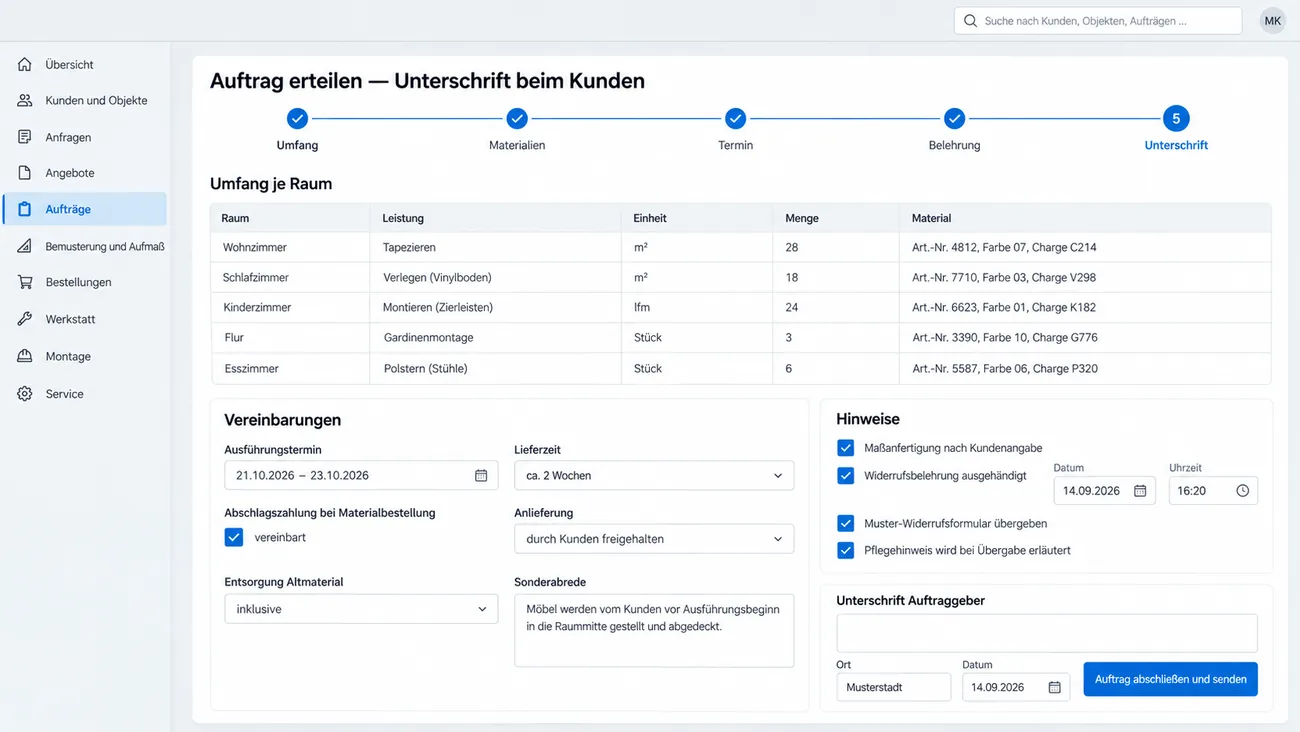Viewport: 1300px width, 732px height.
Task: Click the Umfang step label
Action: point(297,145)
